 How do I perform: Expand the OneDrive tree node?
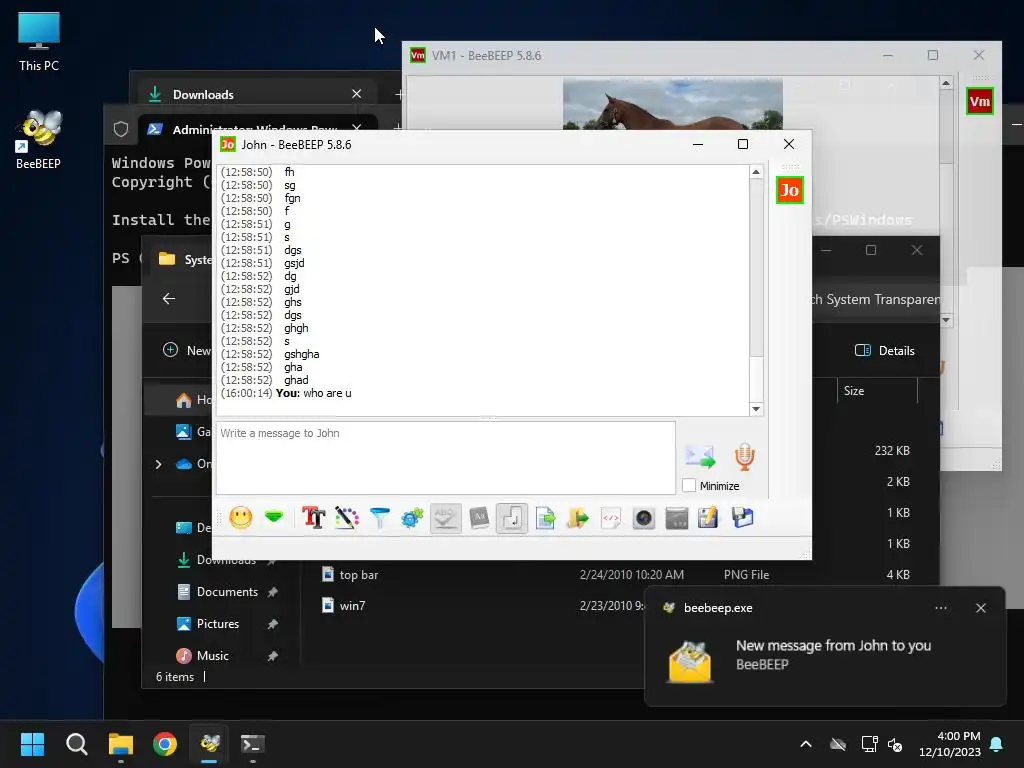point(158,464)
